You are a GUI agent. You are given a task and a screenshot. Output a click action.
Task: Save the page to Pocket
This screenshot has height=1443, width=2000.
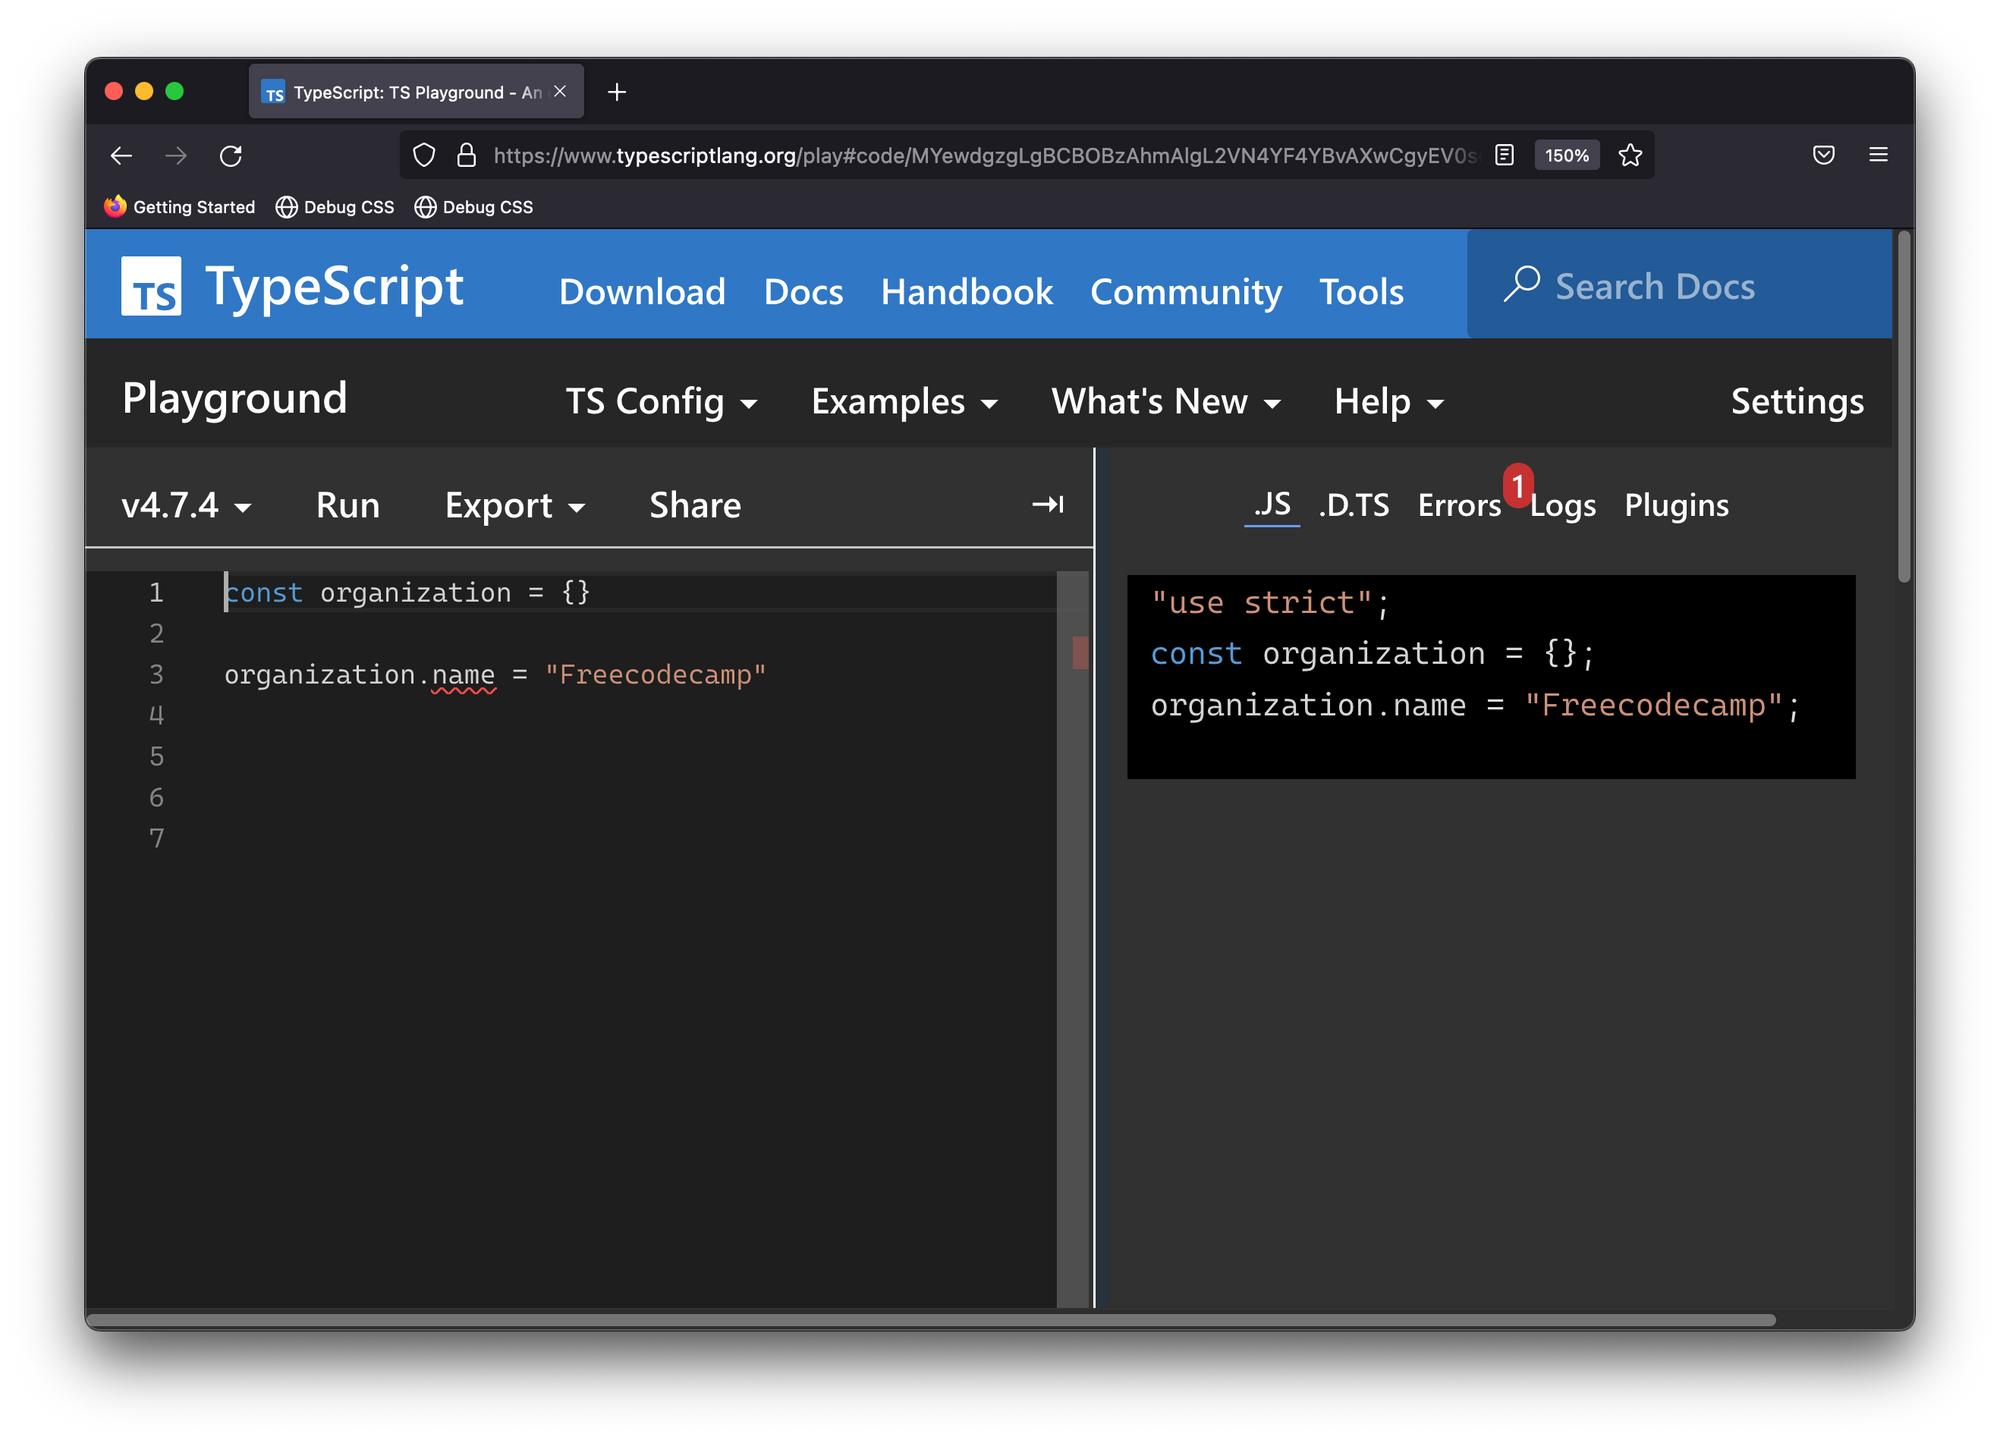(x=1823, y=155)
